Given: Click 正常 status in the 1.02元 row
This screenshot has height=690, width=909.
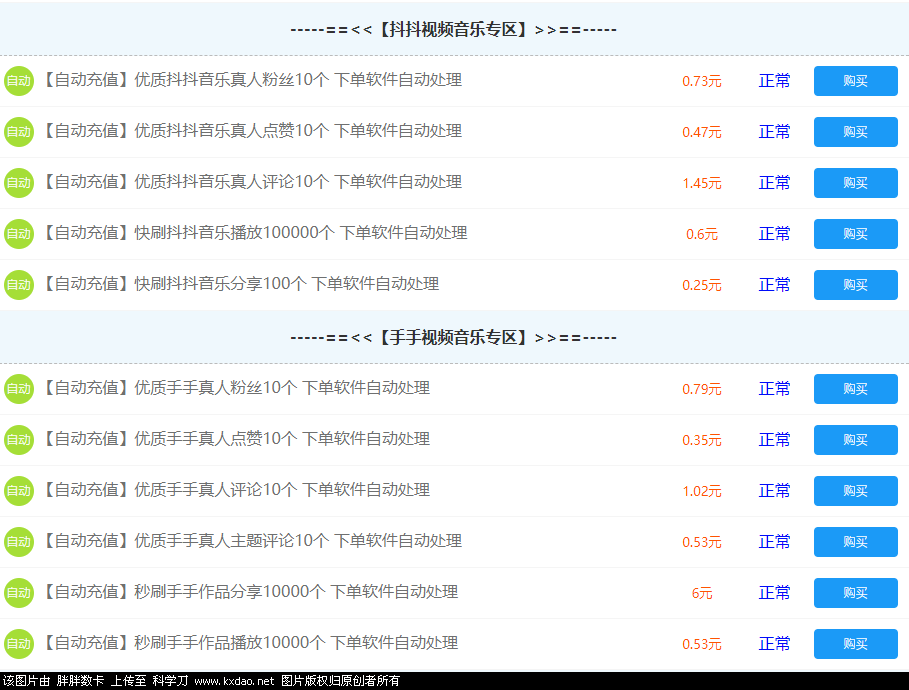Looking at the screenshot, I should click(775, 491).
